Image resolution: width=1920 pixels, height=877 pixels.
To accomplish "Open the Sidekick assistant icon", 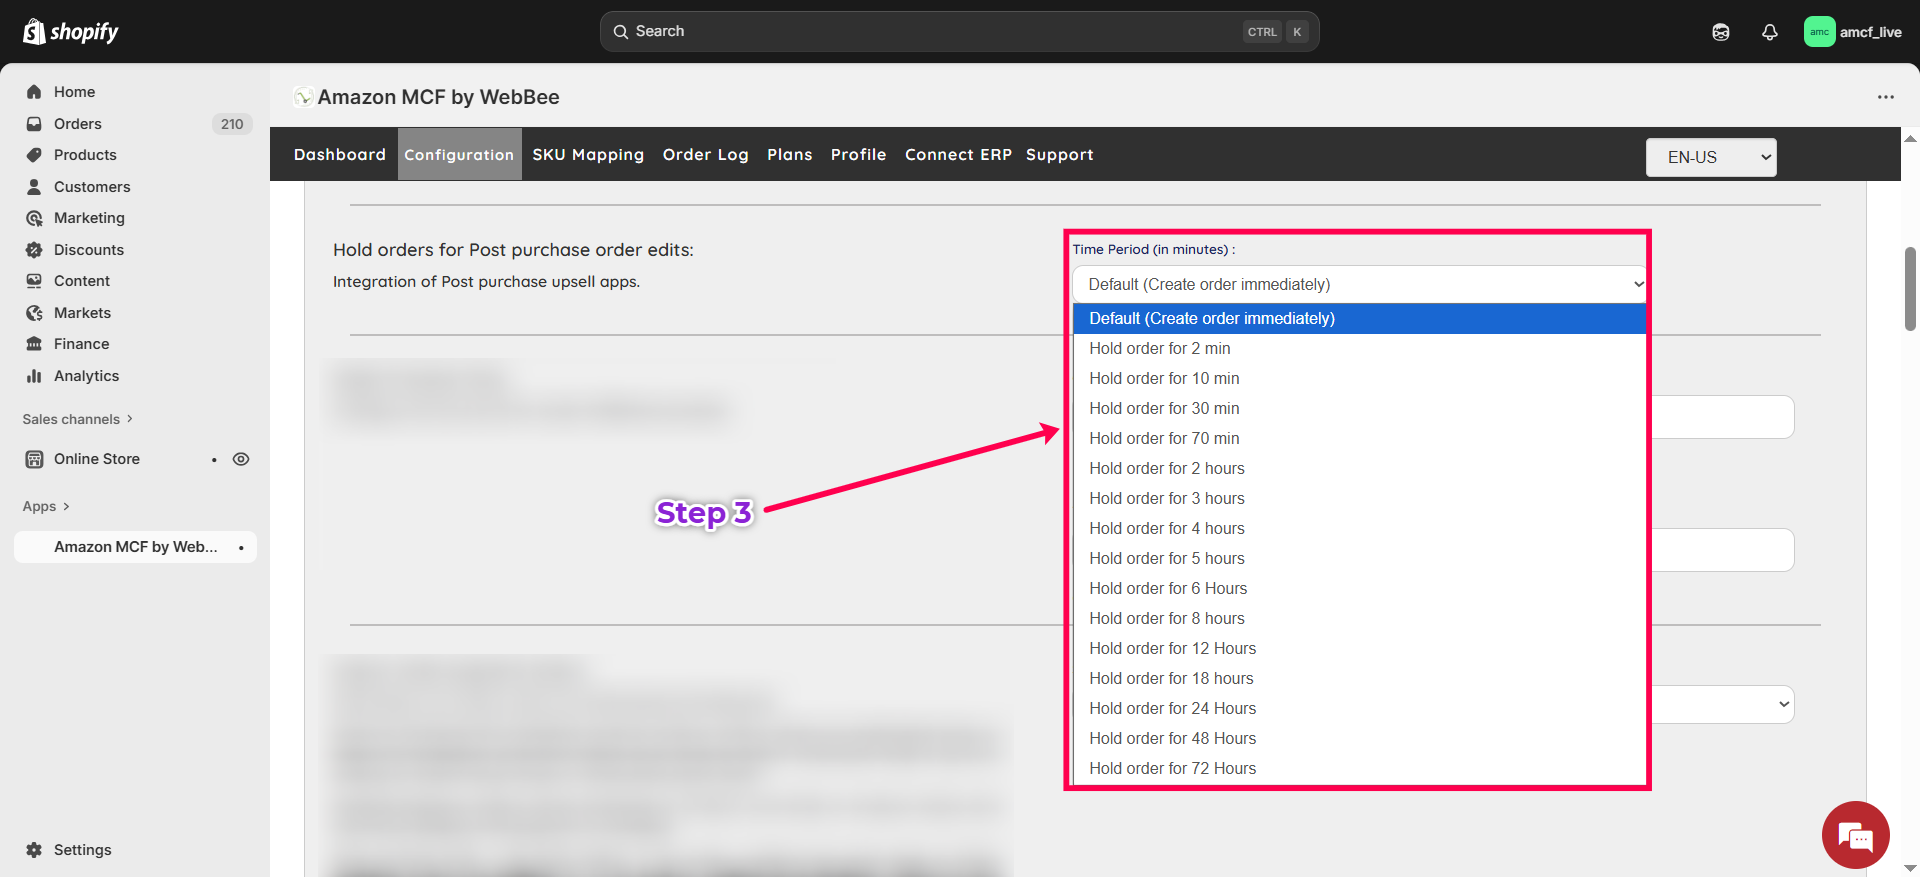I will [x=1720, y=32].
